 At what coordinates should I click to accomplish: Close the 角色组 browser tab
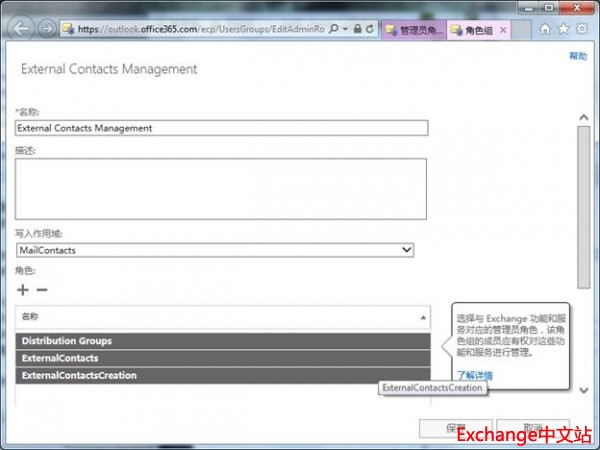(x=502, y=30)
